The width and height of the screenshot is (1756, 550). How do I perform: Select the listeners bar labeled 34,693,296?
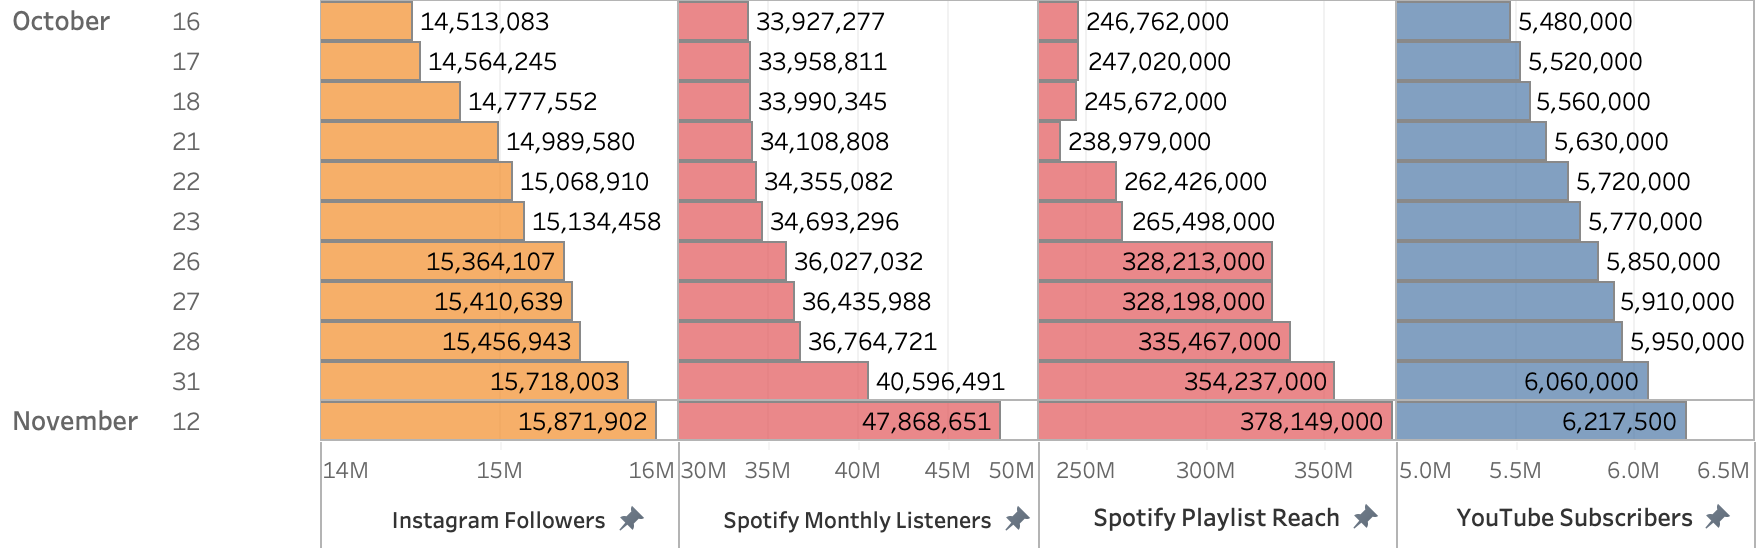pos(720,221)
